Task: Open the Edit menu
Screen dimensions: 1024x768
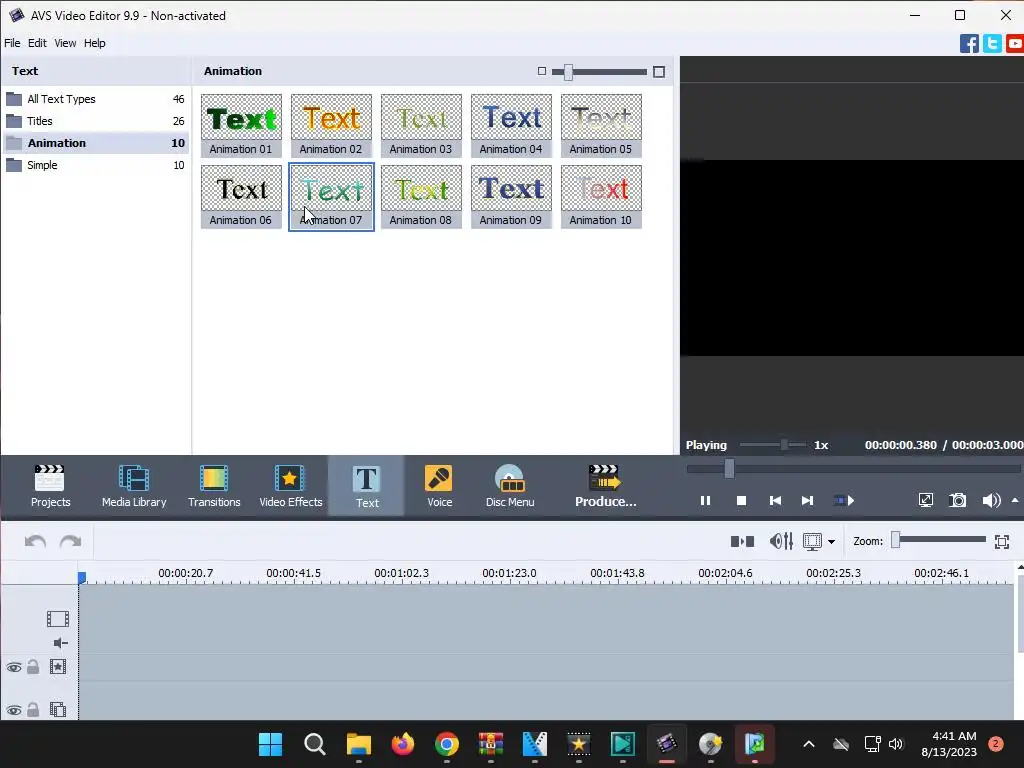Action: (37, 43)
